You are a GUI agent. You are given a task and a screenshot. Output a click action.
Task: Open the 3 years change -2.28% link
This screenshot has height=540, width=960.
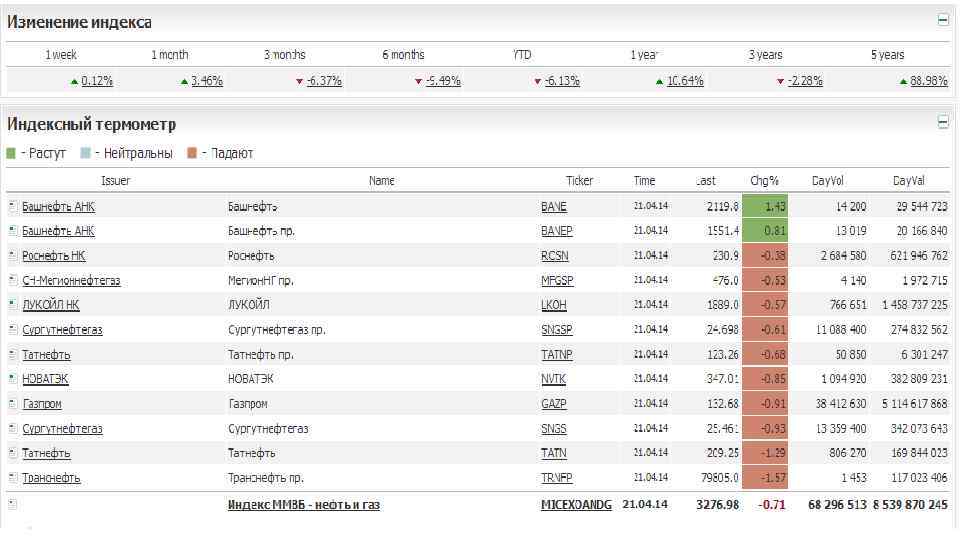tap(805, 81)
